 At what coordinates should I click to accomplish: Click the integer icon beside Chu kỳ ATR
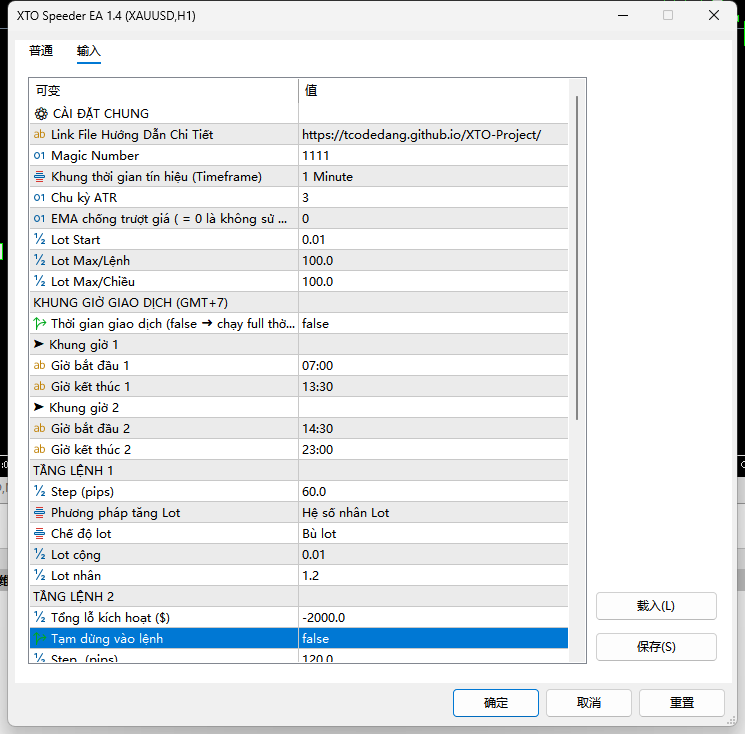[39, 198]
